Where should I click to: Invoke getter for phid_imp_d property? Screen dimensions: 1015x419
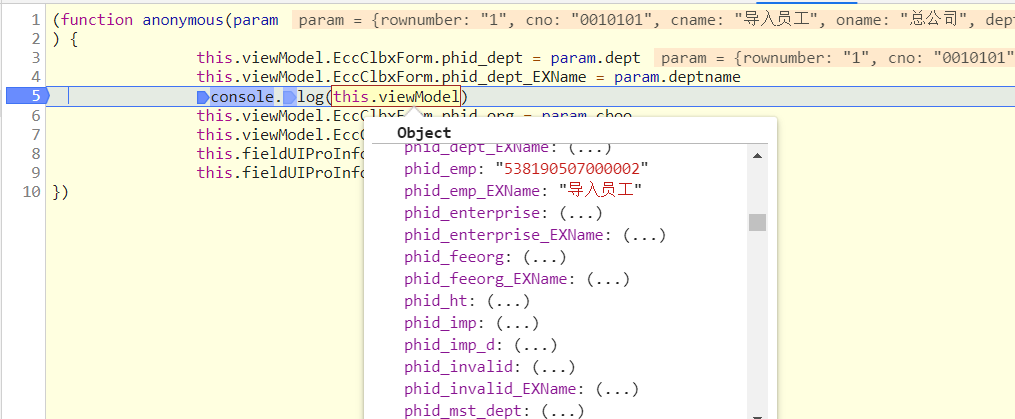coord(535,345)
